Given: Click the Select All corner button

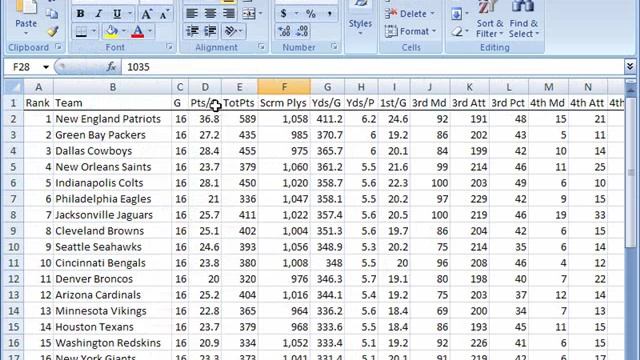Looking at the screenshot, I should pyautogui.click(x=13, y=87).
